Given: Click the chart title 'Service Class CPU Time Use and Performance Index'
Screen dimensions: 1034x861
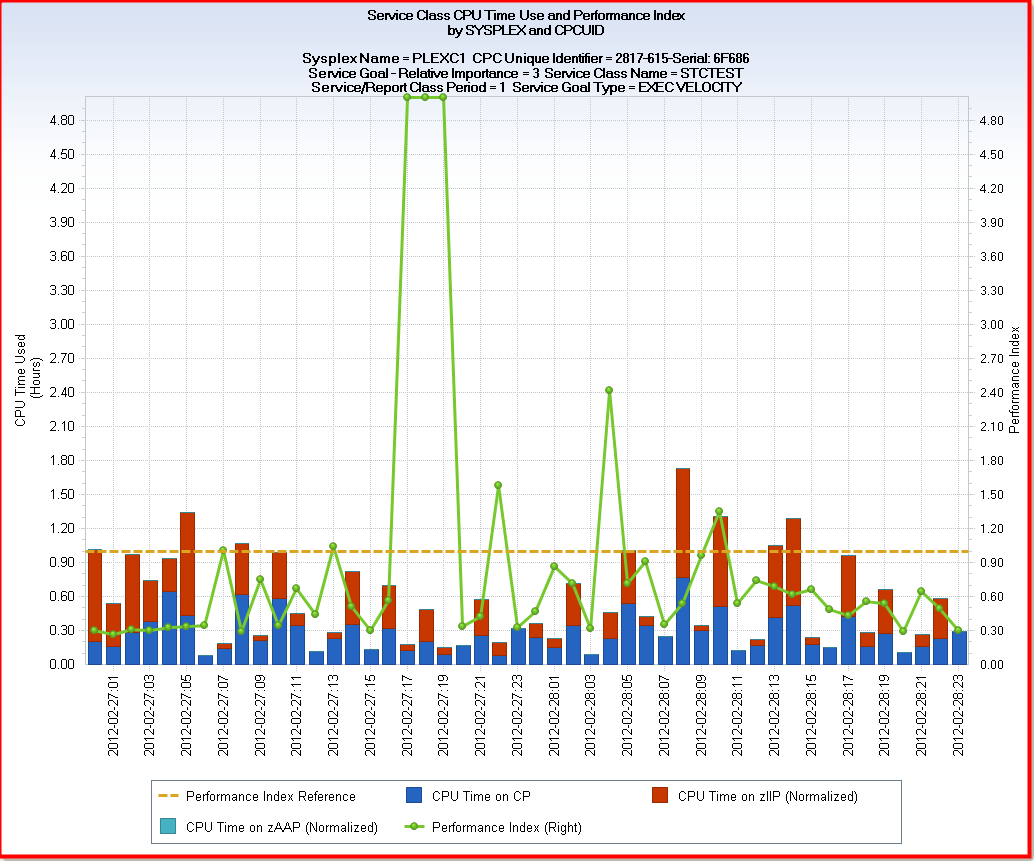Looking at the screenshot, I should point(526,15).
